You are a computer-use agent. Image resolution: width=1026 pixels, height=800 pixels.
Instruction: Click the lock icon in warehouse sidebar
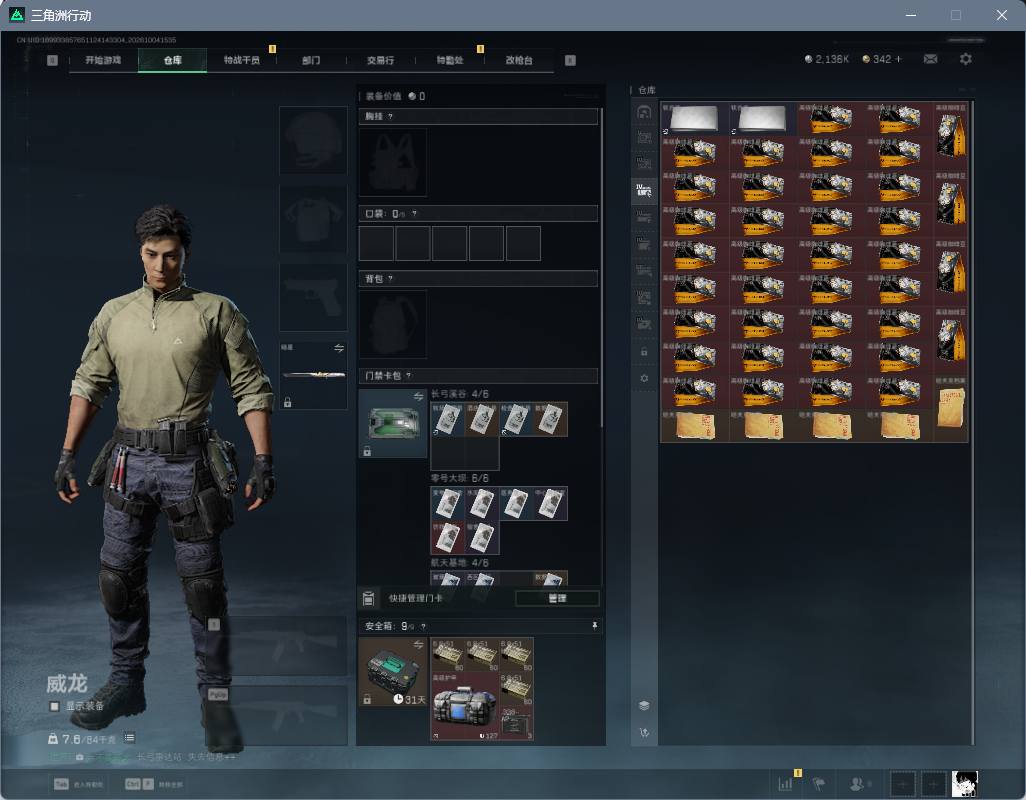[x=644, y=352]
